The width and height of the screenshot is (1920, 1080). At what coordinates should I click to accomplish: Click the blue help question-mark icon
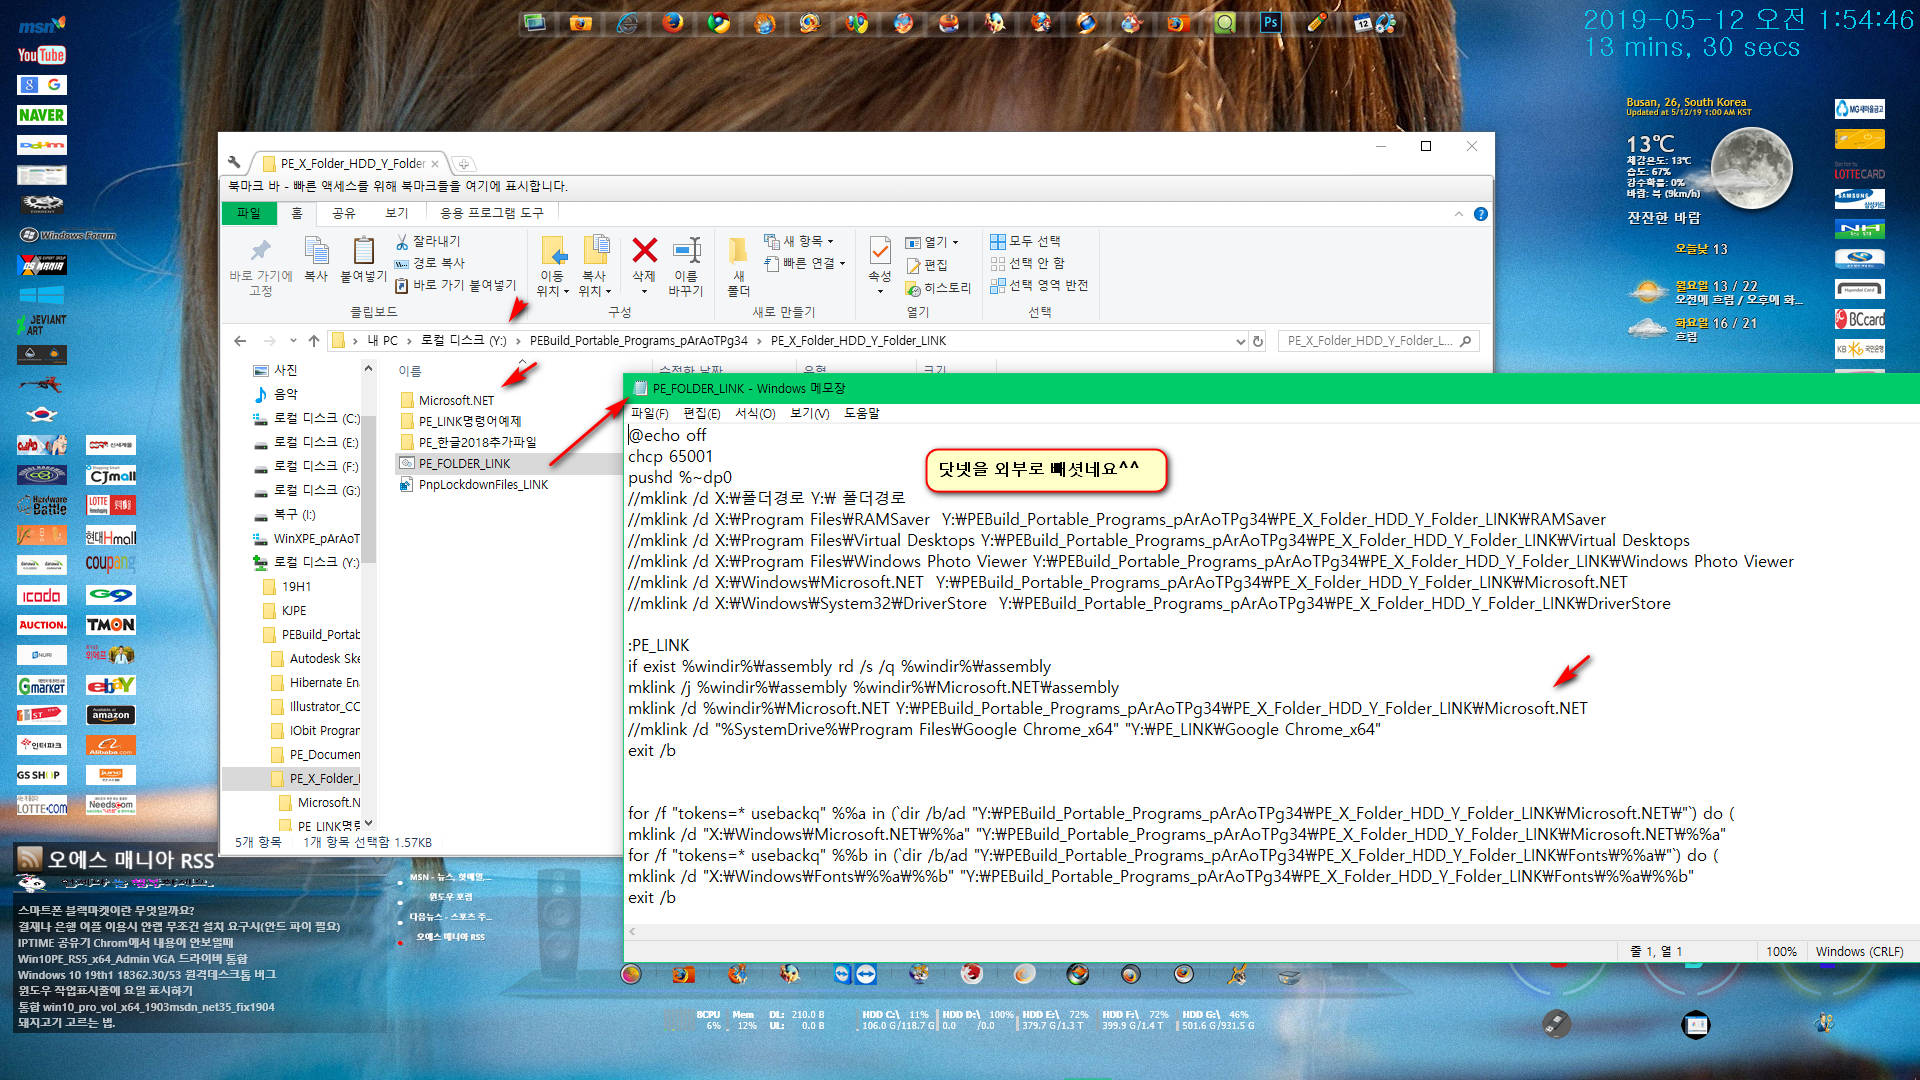point(1481,214)
